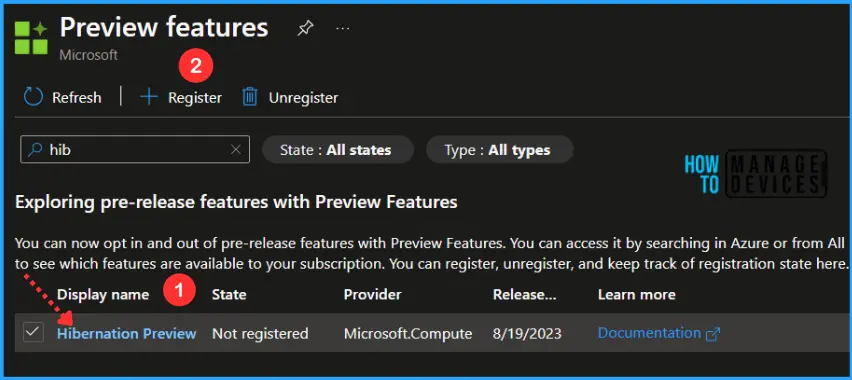Sort by Release column header
Image resolution: width=852 pixels, height=380 pixels.
524,295
